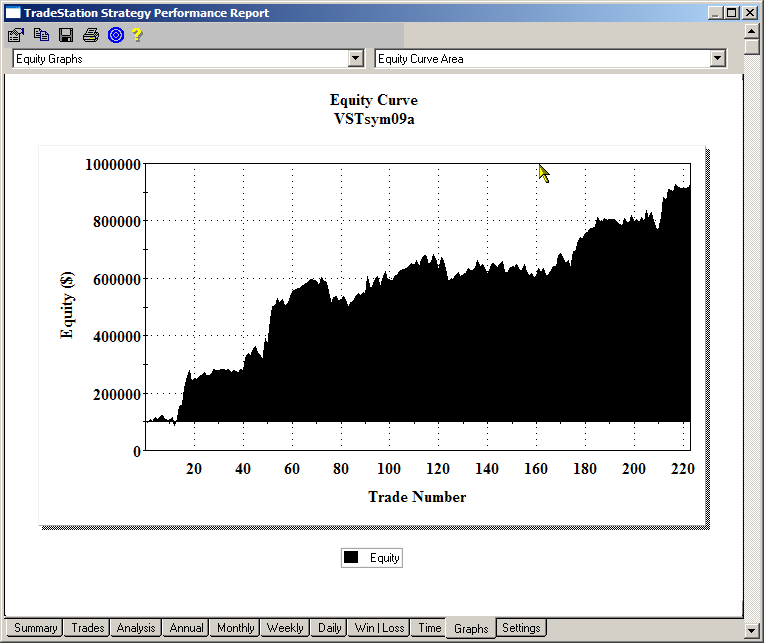Switch to the Weekly tab
This screenshot has height=643, width=764.
click(x=285, y=628)
